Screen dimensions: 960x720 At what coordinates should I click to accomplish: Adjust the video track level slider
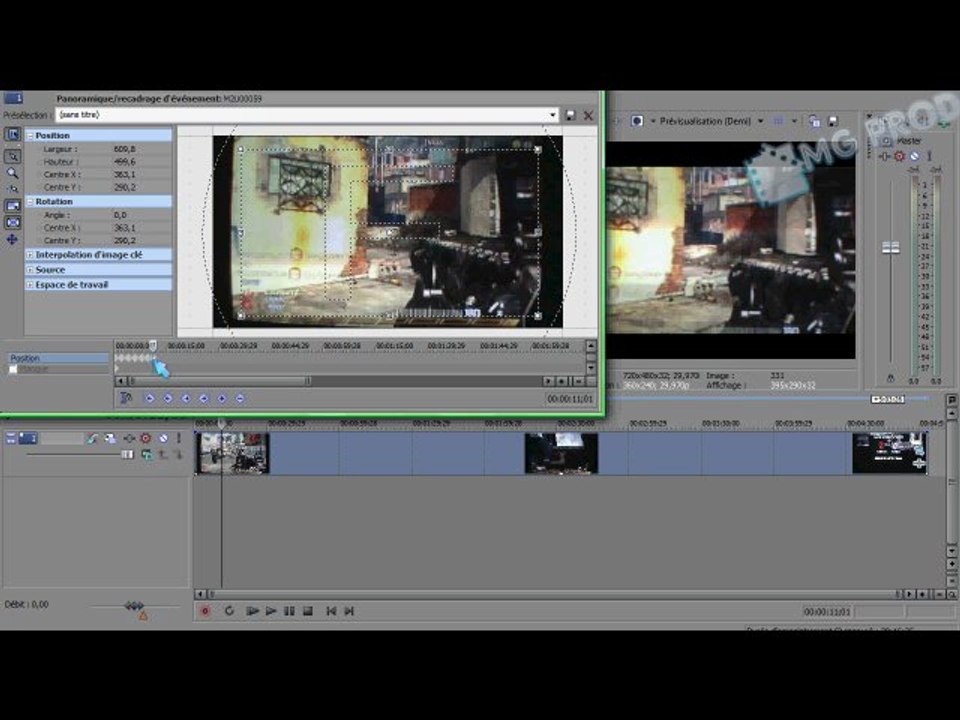point(127,454)
